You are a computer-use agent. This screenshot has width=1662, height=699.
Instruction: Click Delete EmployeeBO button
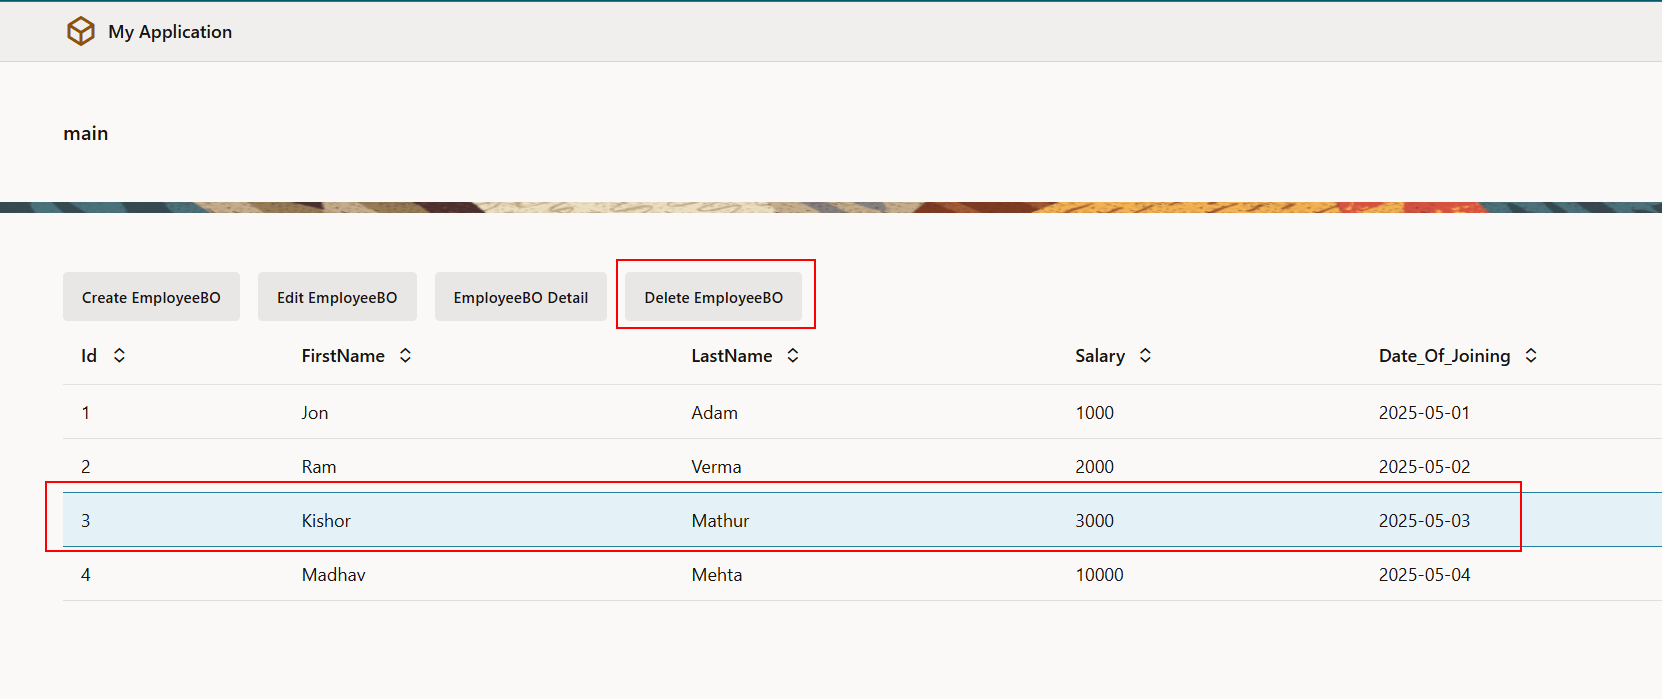tap(713, 298)
